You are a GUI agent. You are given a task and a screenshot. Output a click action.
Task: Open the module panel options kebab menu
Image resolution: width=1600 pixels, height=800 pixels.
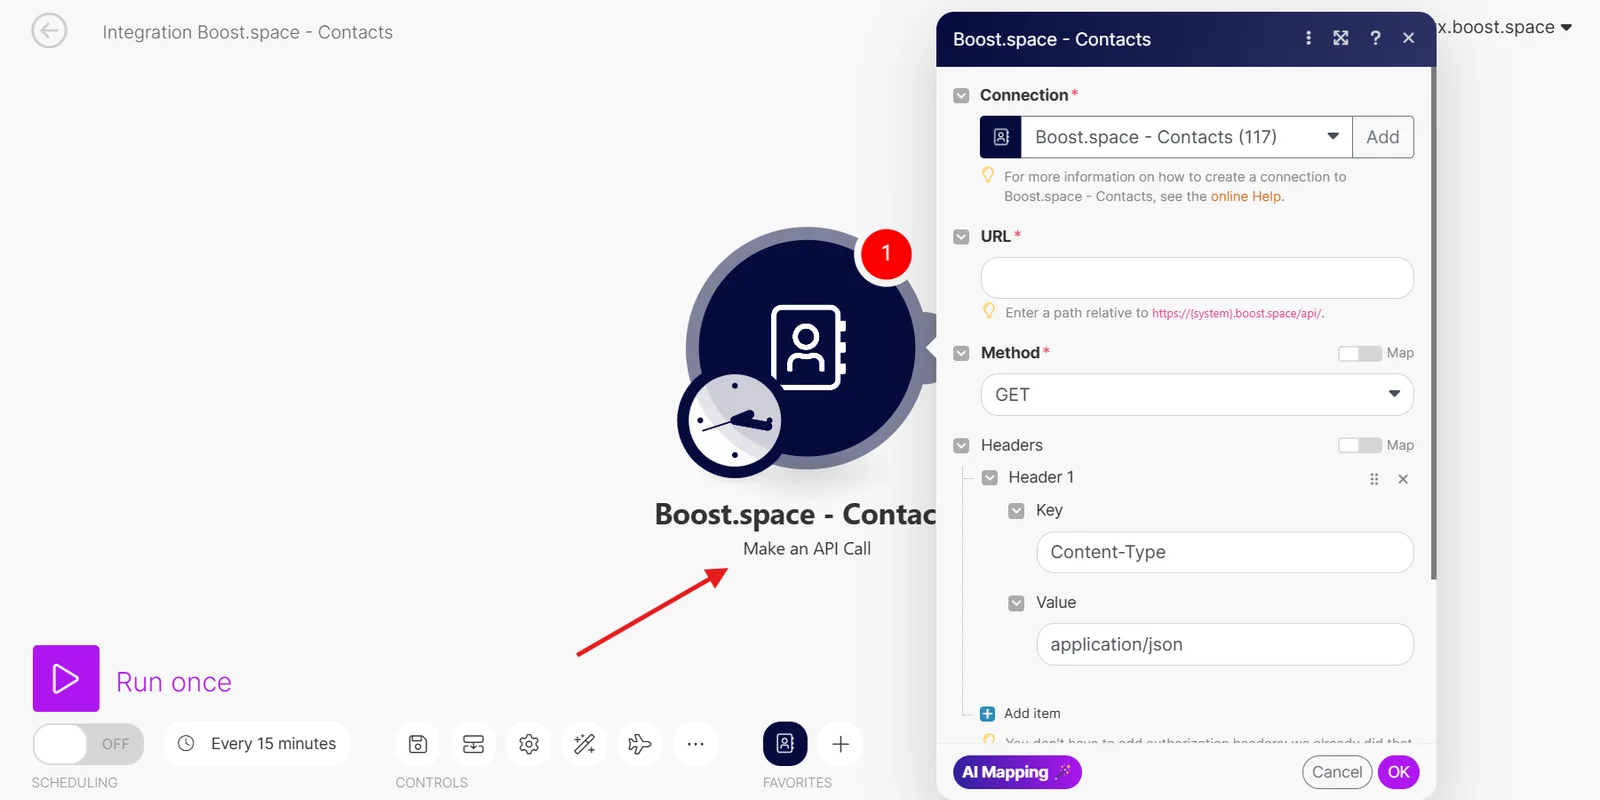click(1308, 38)
